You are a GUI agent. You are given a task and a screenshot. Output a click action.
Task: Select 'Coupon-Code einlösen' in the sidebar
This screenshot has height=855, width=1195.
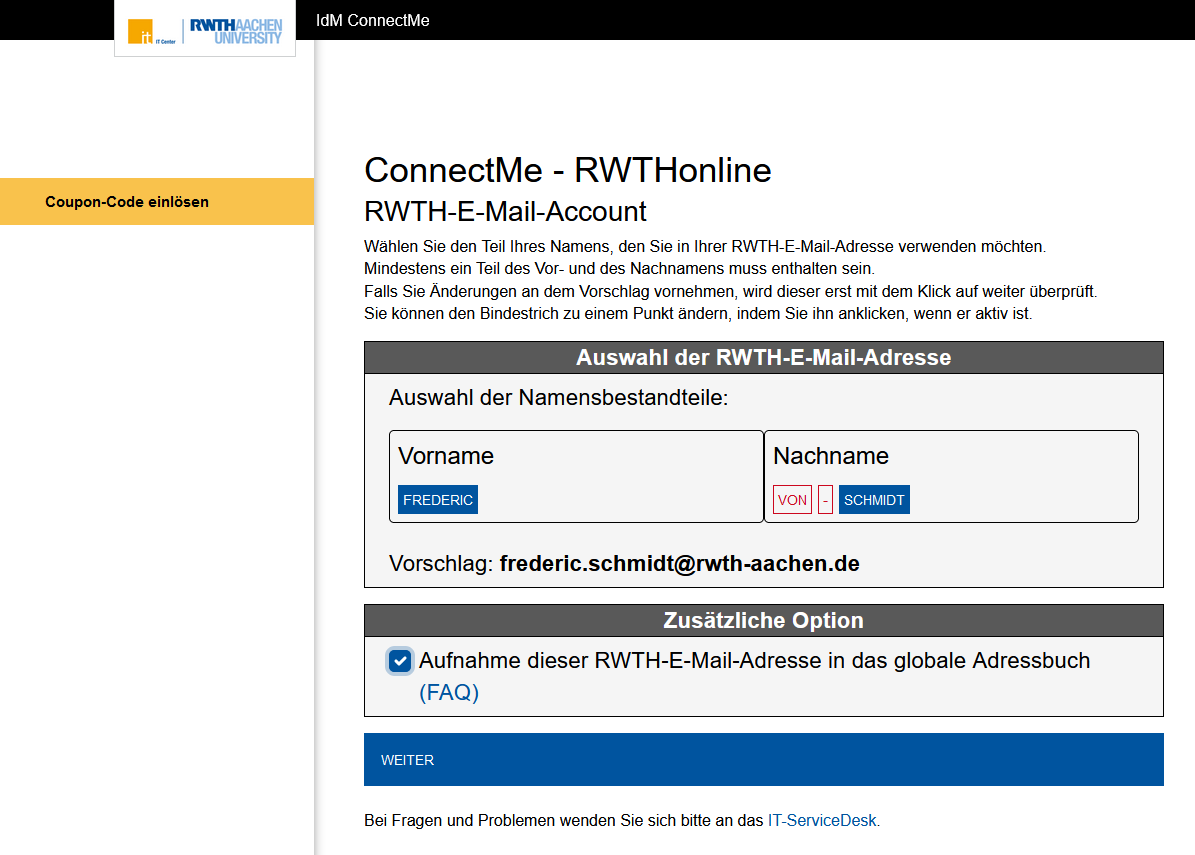126,201
